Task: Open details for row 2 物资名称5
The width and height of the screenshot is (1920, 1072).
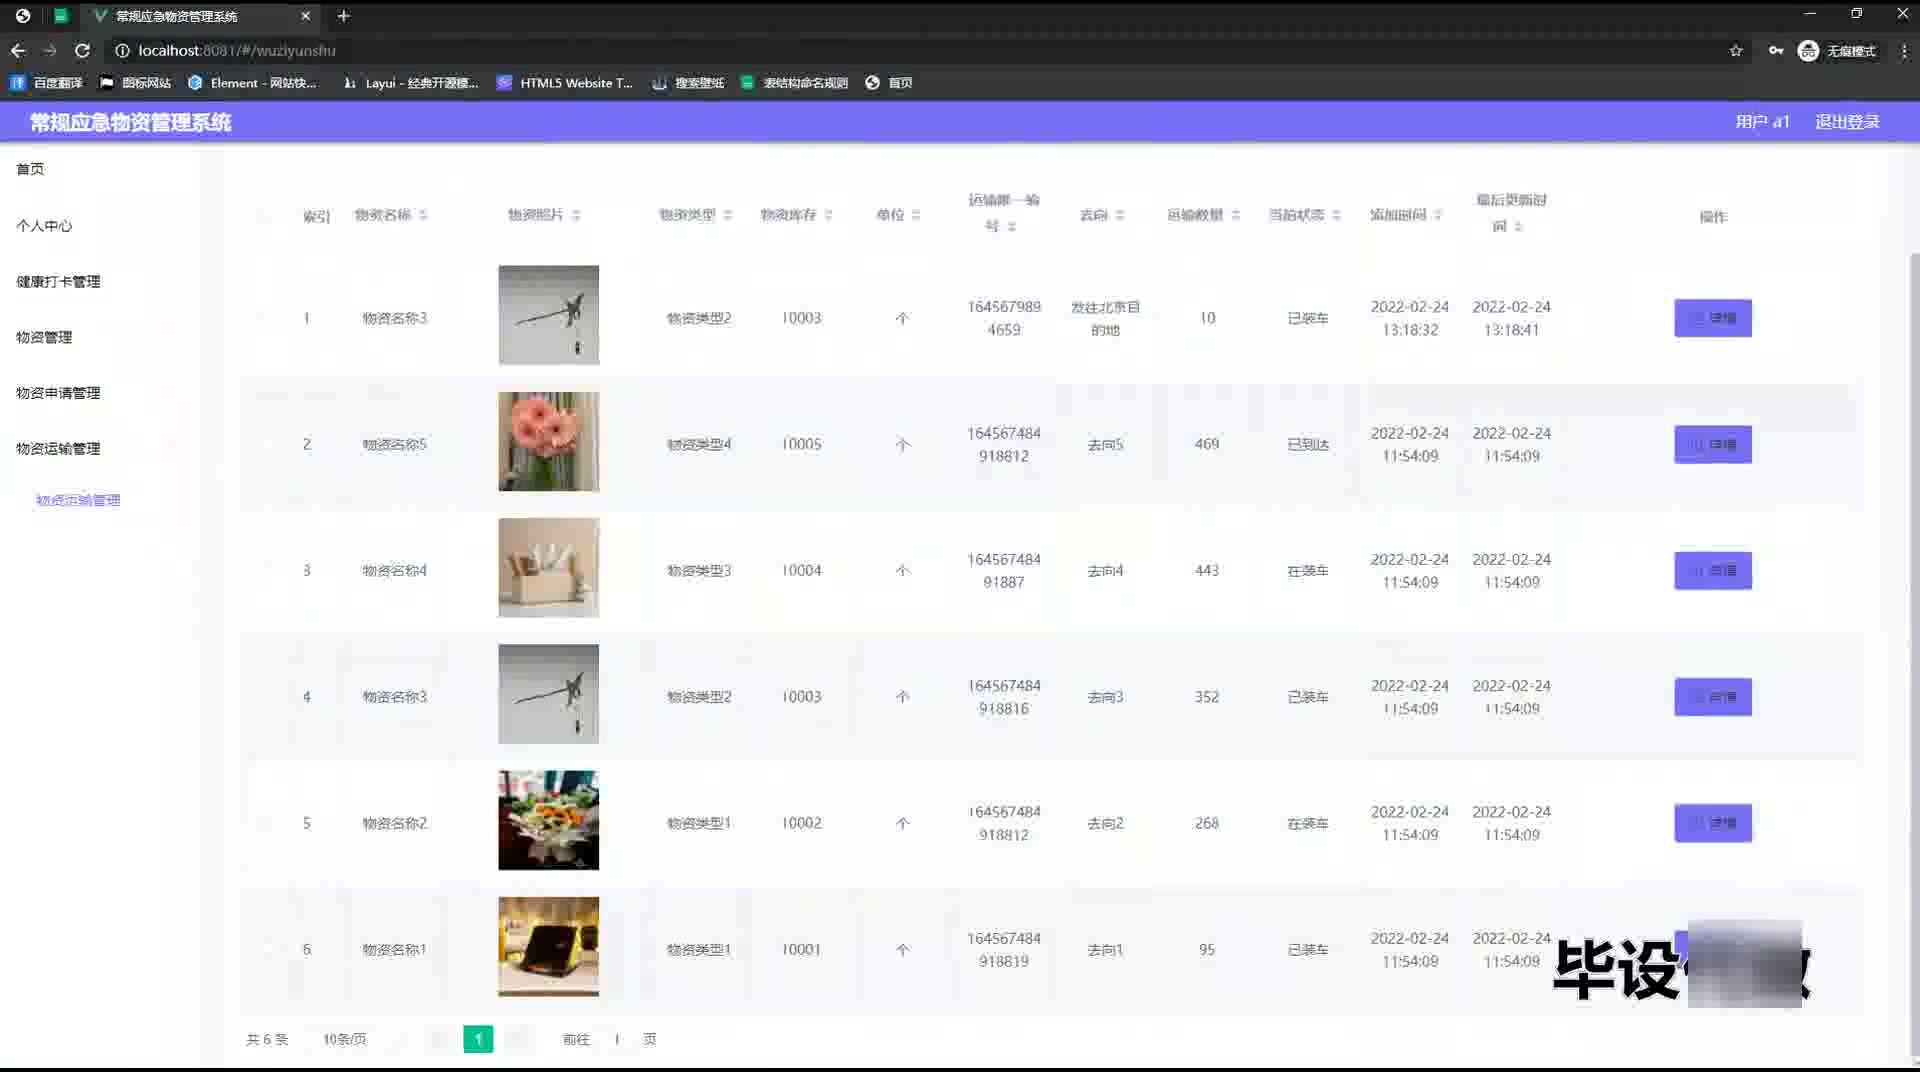Action: point(1712,444)
